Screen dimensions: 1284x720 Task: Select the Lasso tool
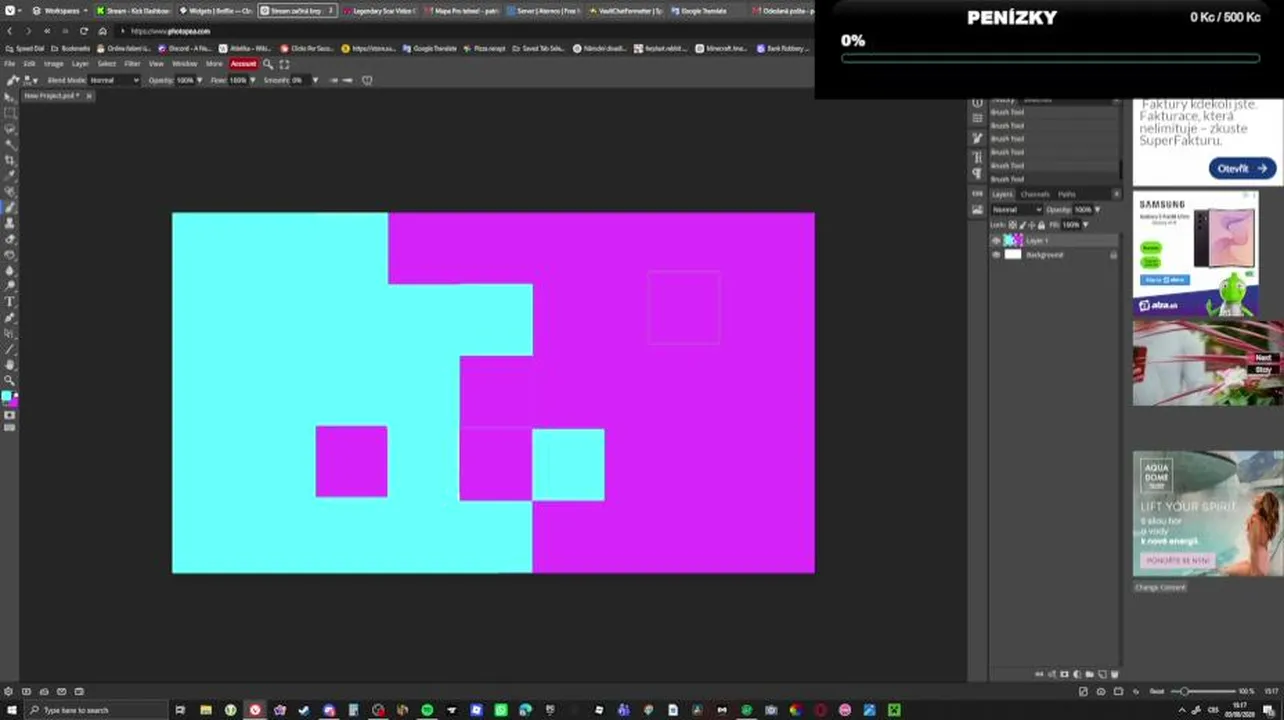tap(10, 129)
